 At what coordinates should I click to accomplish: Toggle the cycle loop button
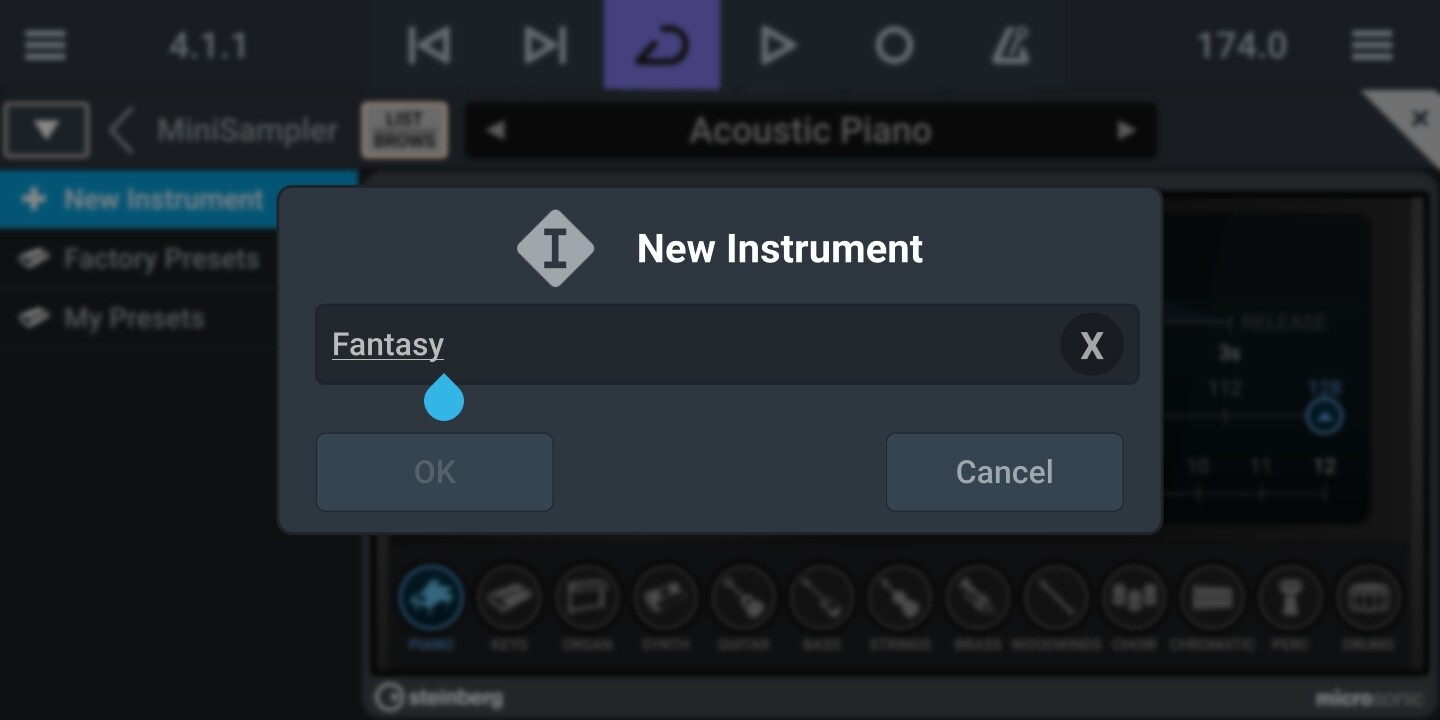tap(661, 45)
